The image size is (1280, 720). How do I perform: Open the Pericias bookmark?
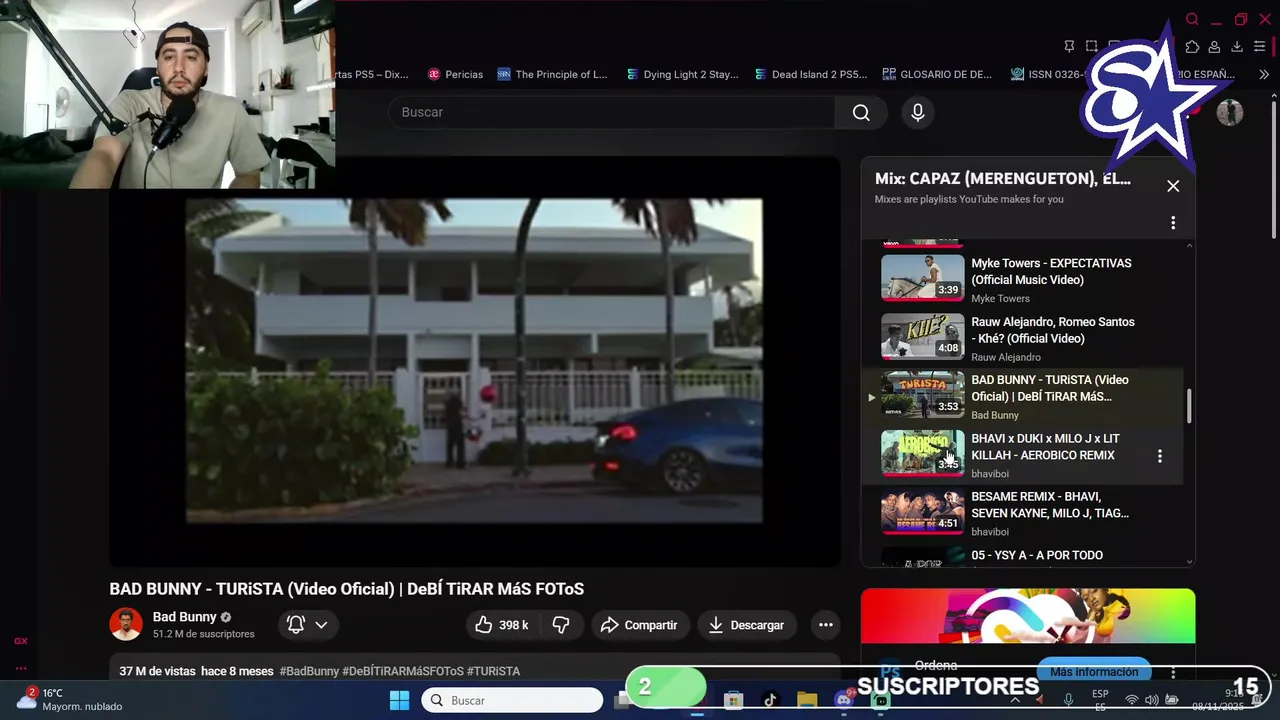tap(455, 74)
